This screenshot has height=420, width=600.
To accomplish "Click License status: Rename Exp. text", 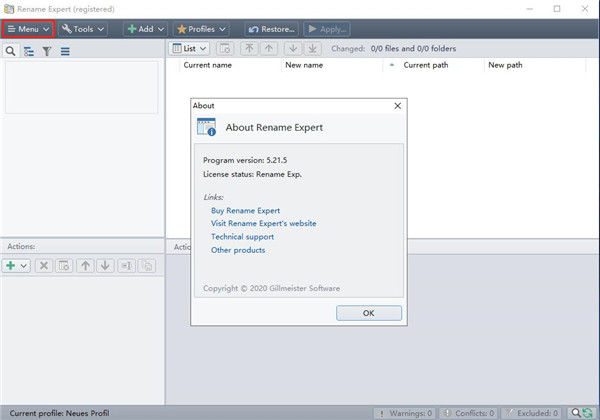I will (253, 174).
